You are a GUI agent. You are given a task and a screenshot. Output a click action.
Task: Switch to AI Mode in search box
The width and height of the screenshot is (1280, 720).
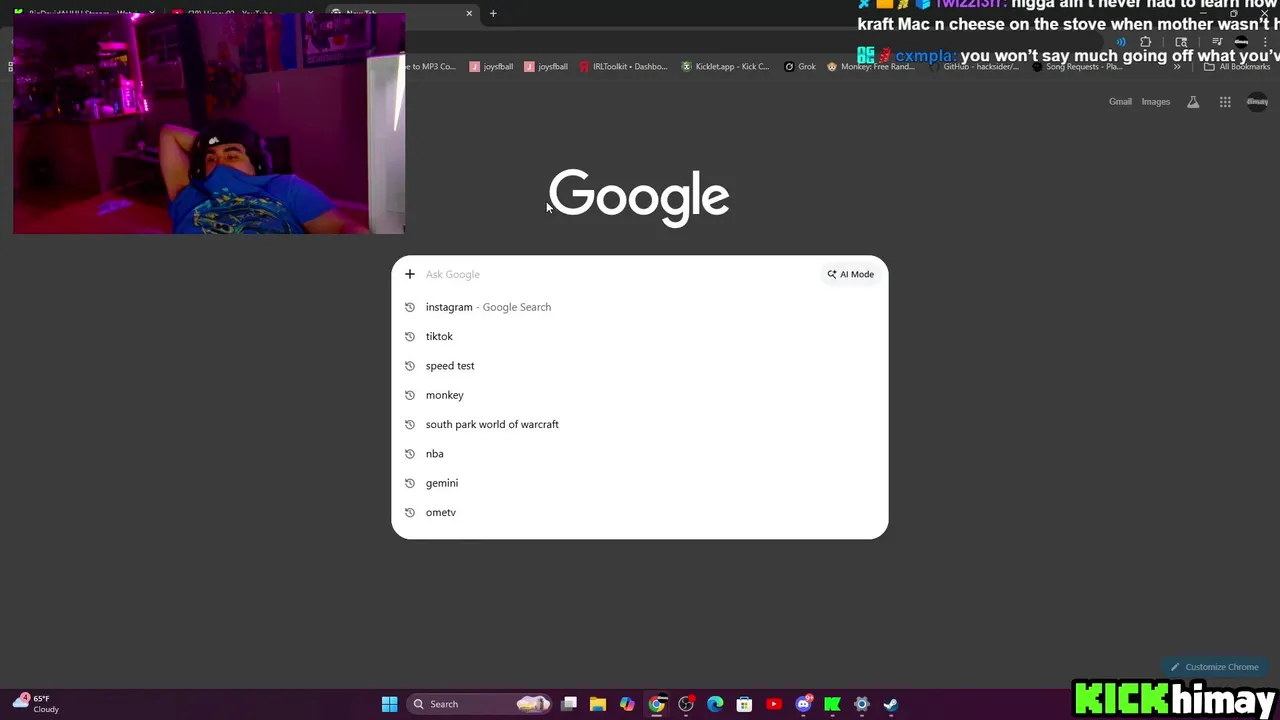850,274
